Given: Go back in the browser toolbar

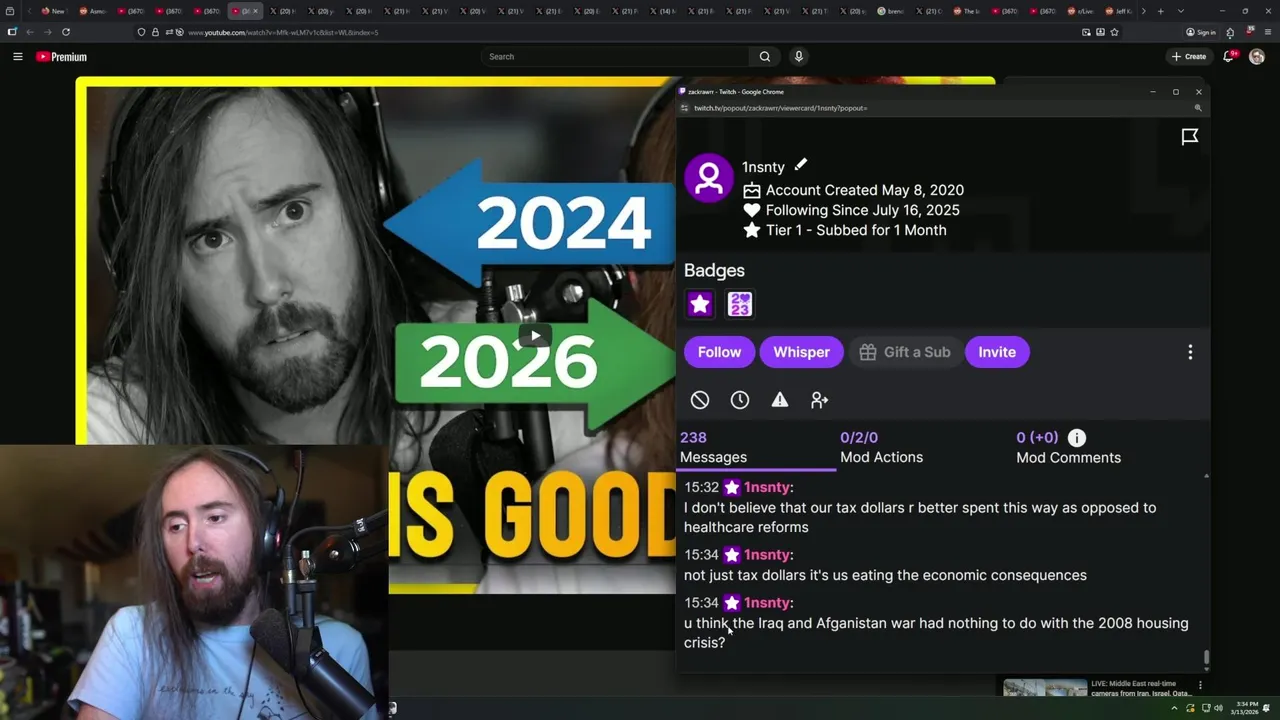Looking at the screenshot, I should pos(30,32).
